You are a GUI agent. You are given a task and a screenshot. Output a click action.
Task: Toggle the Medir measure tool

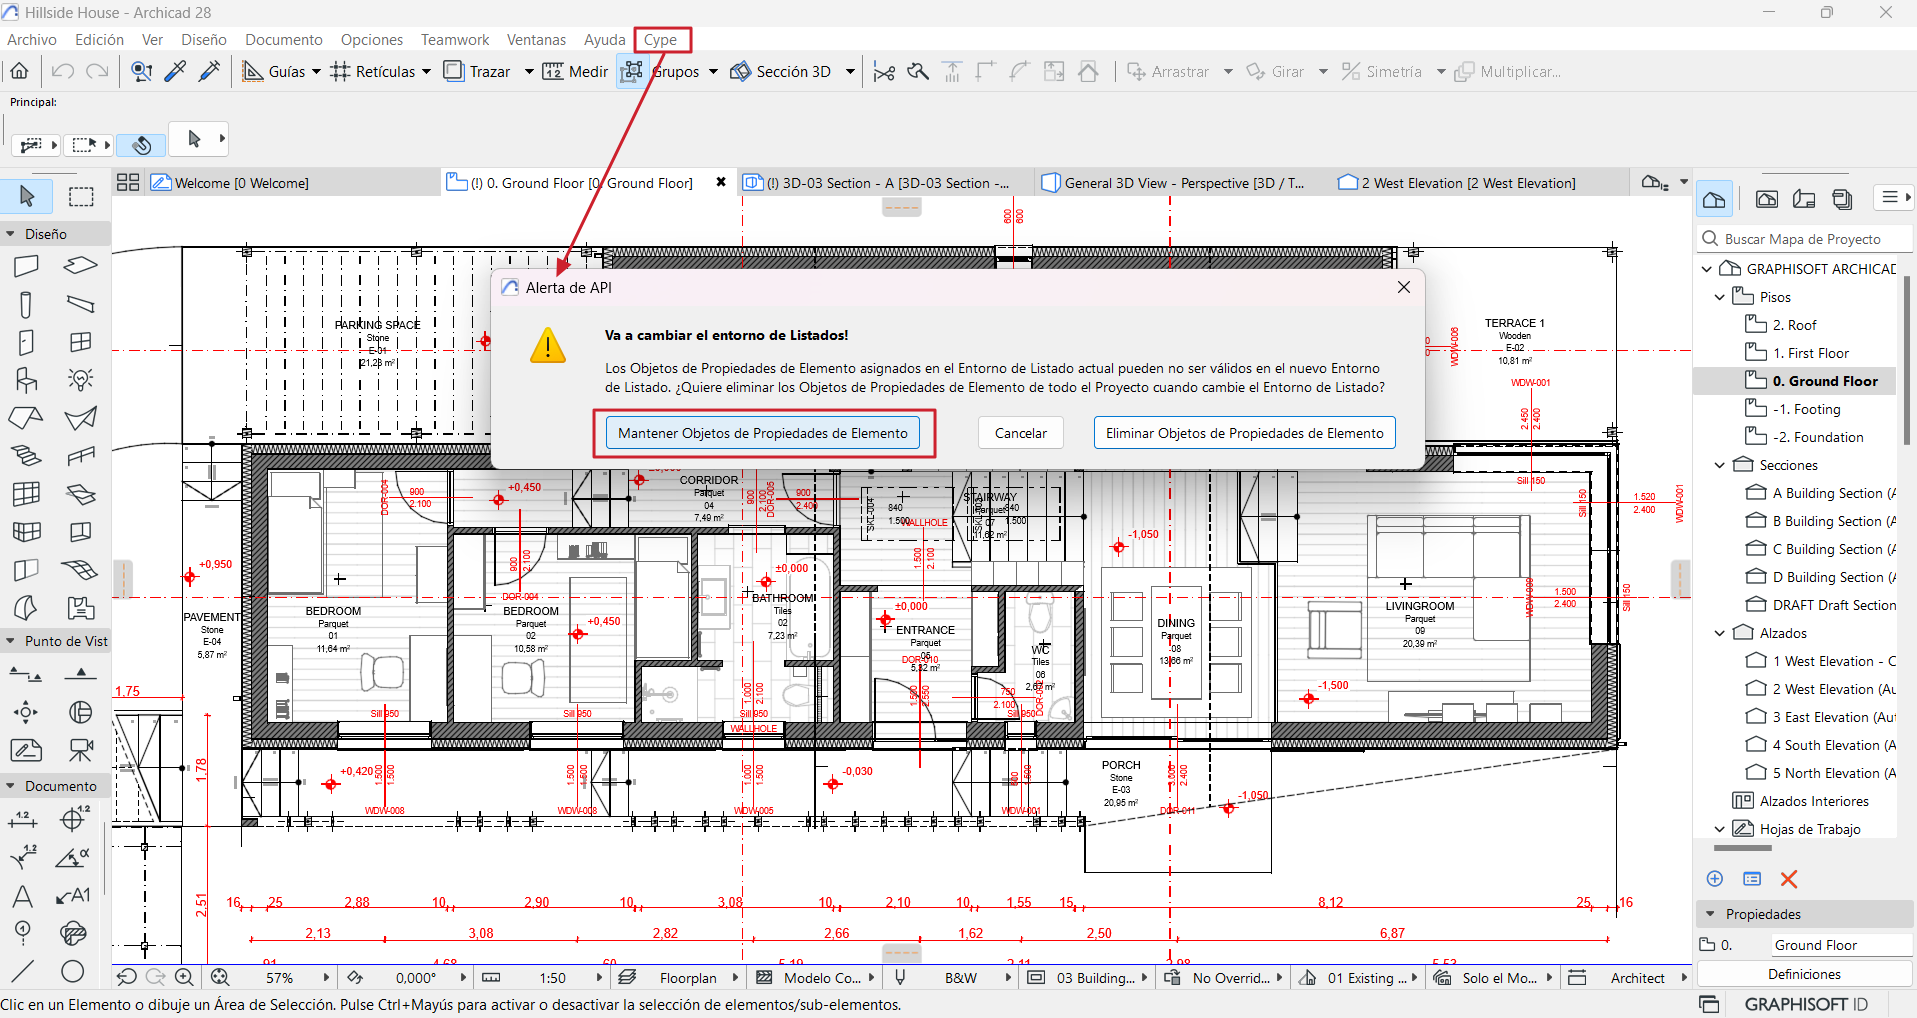coord(575,71)
